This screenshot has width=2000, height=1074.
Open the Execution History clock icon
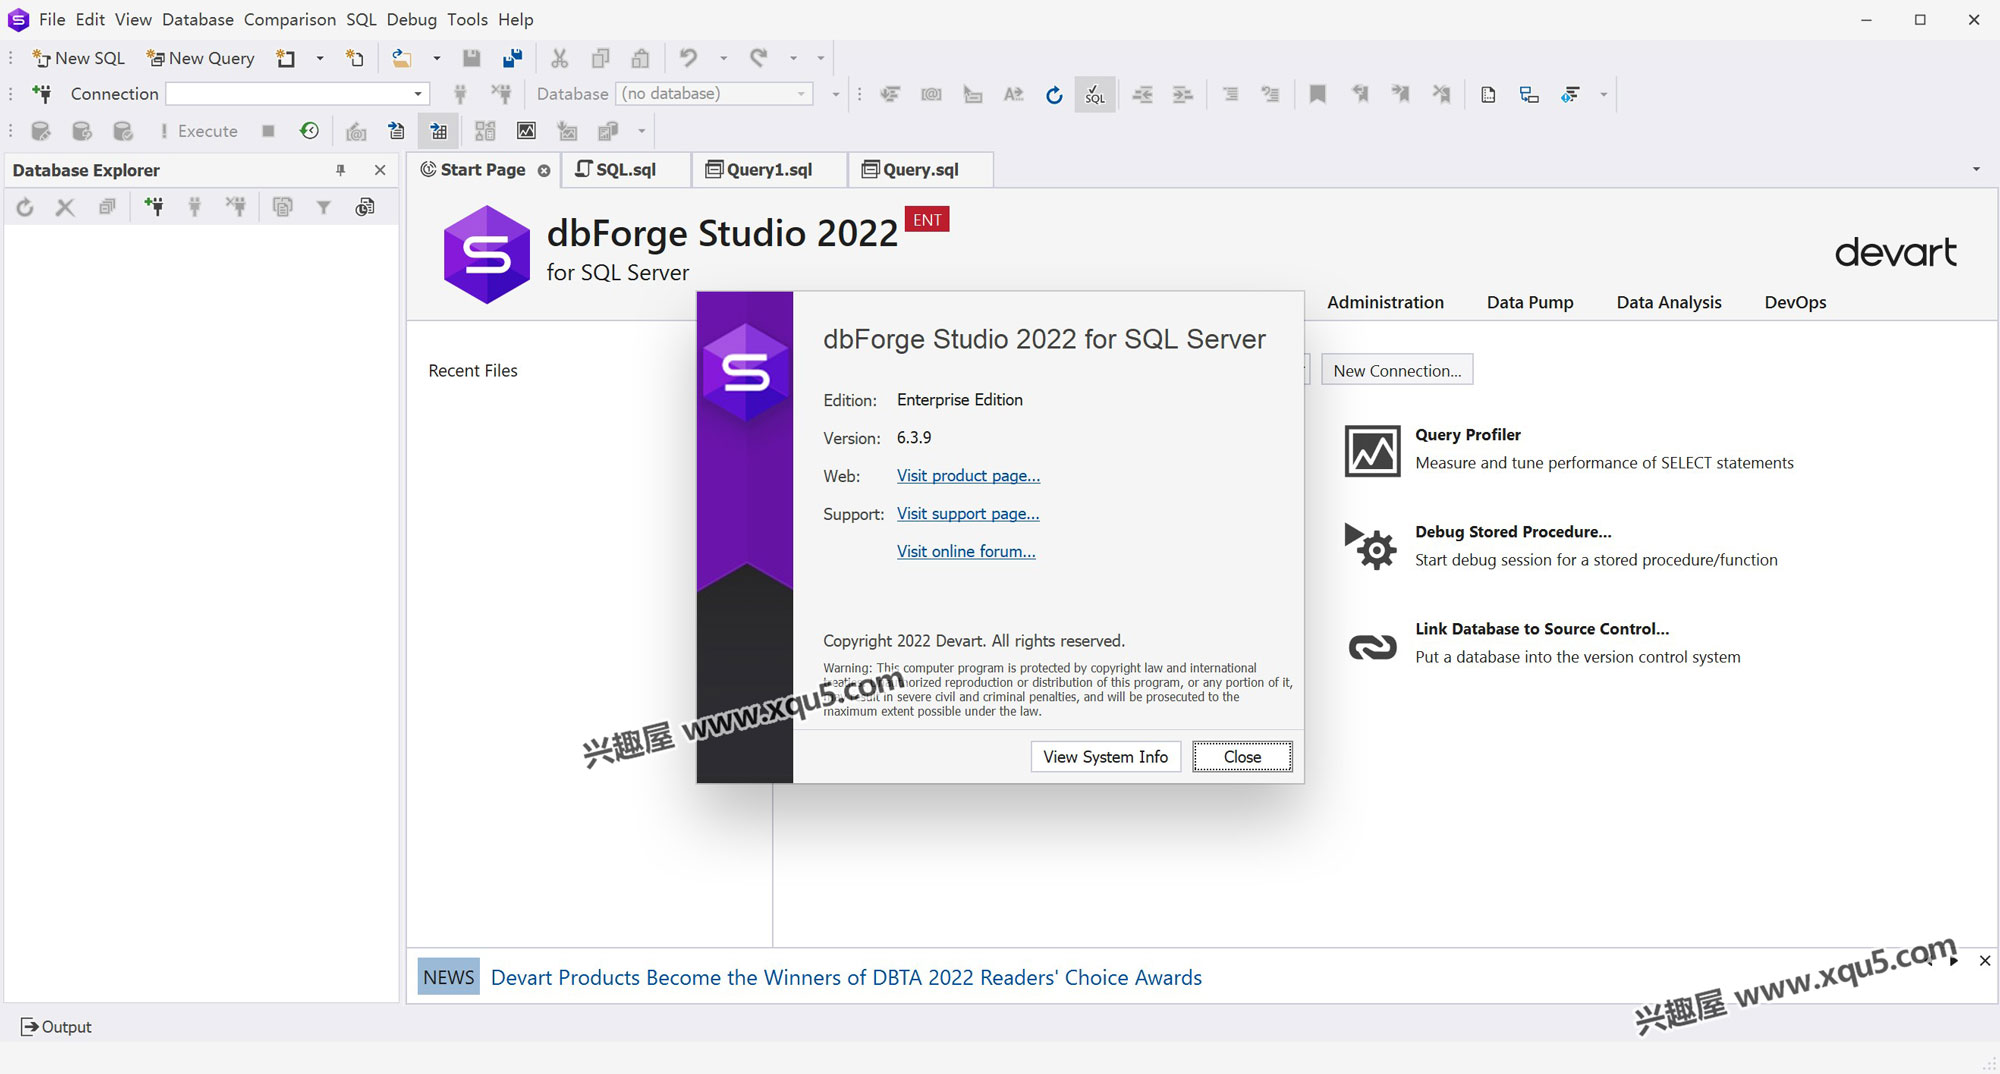(309, 131)
